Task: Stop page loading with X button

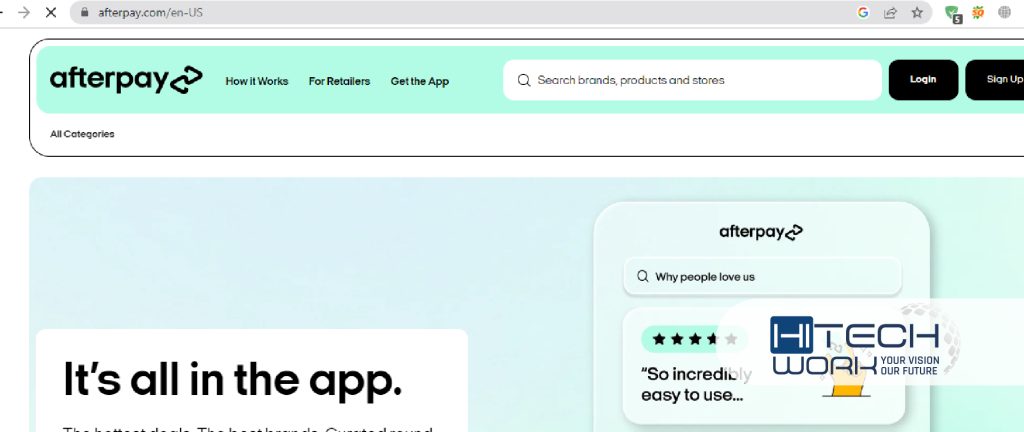Action: [x=51, y=12]
